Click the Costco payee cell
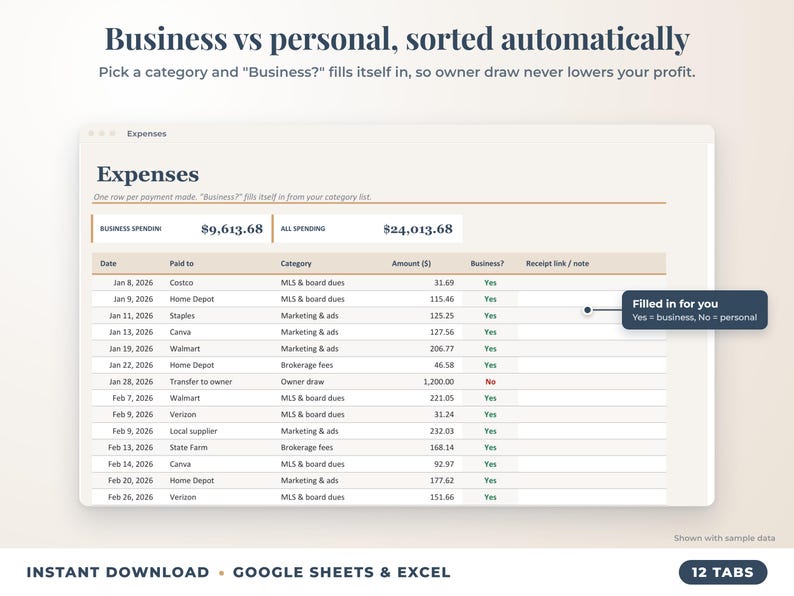 click(181, 283)
